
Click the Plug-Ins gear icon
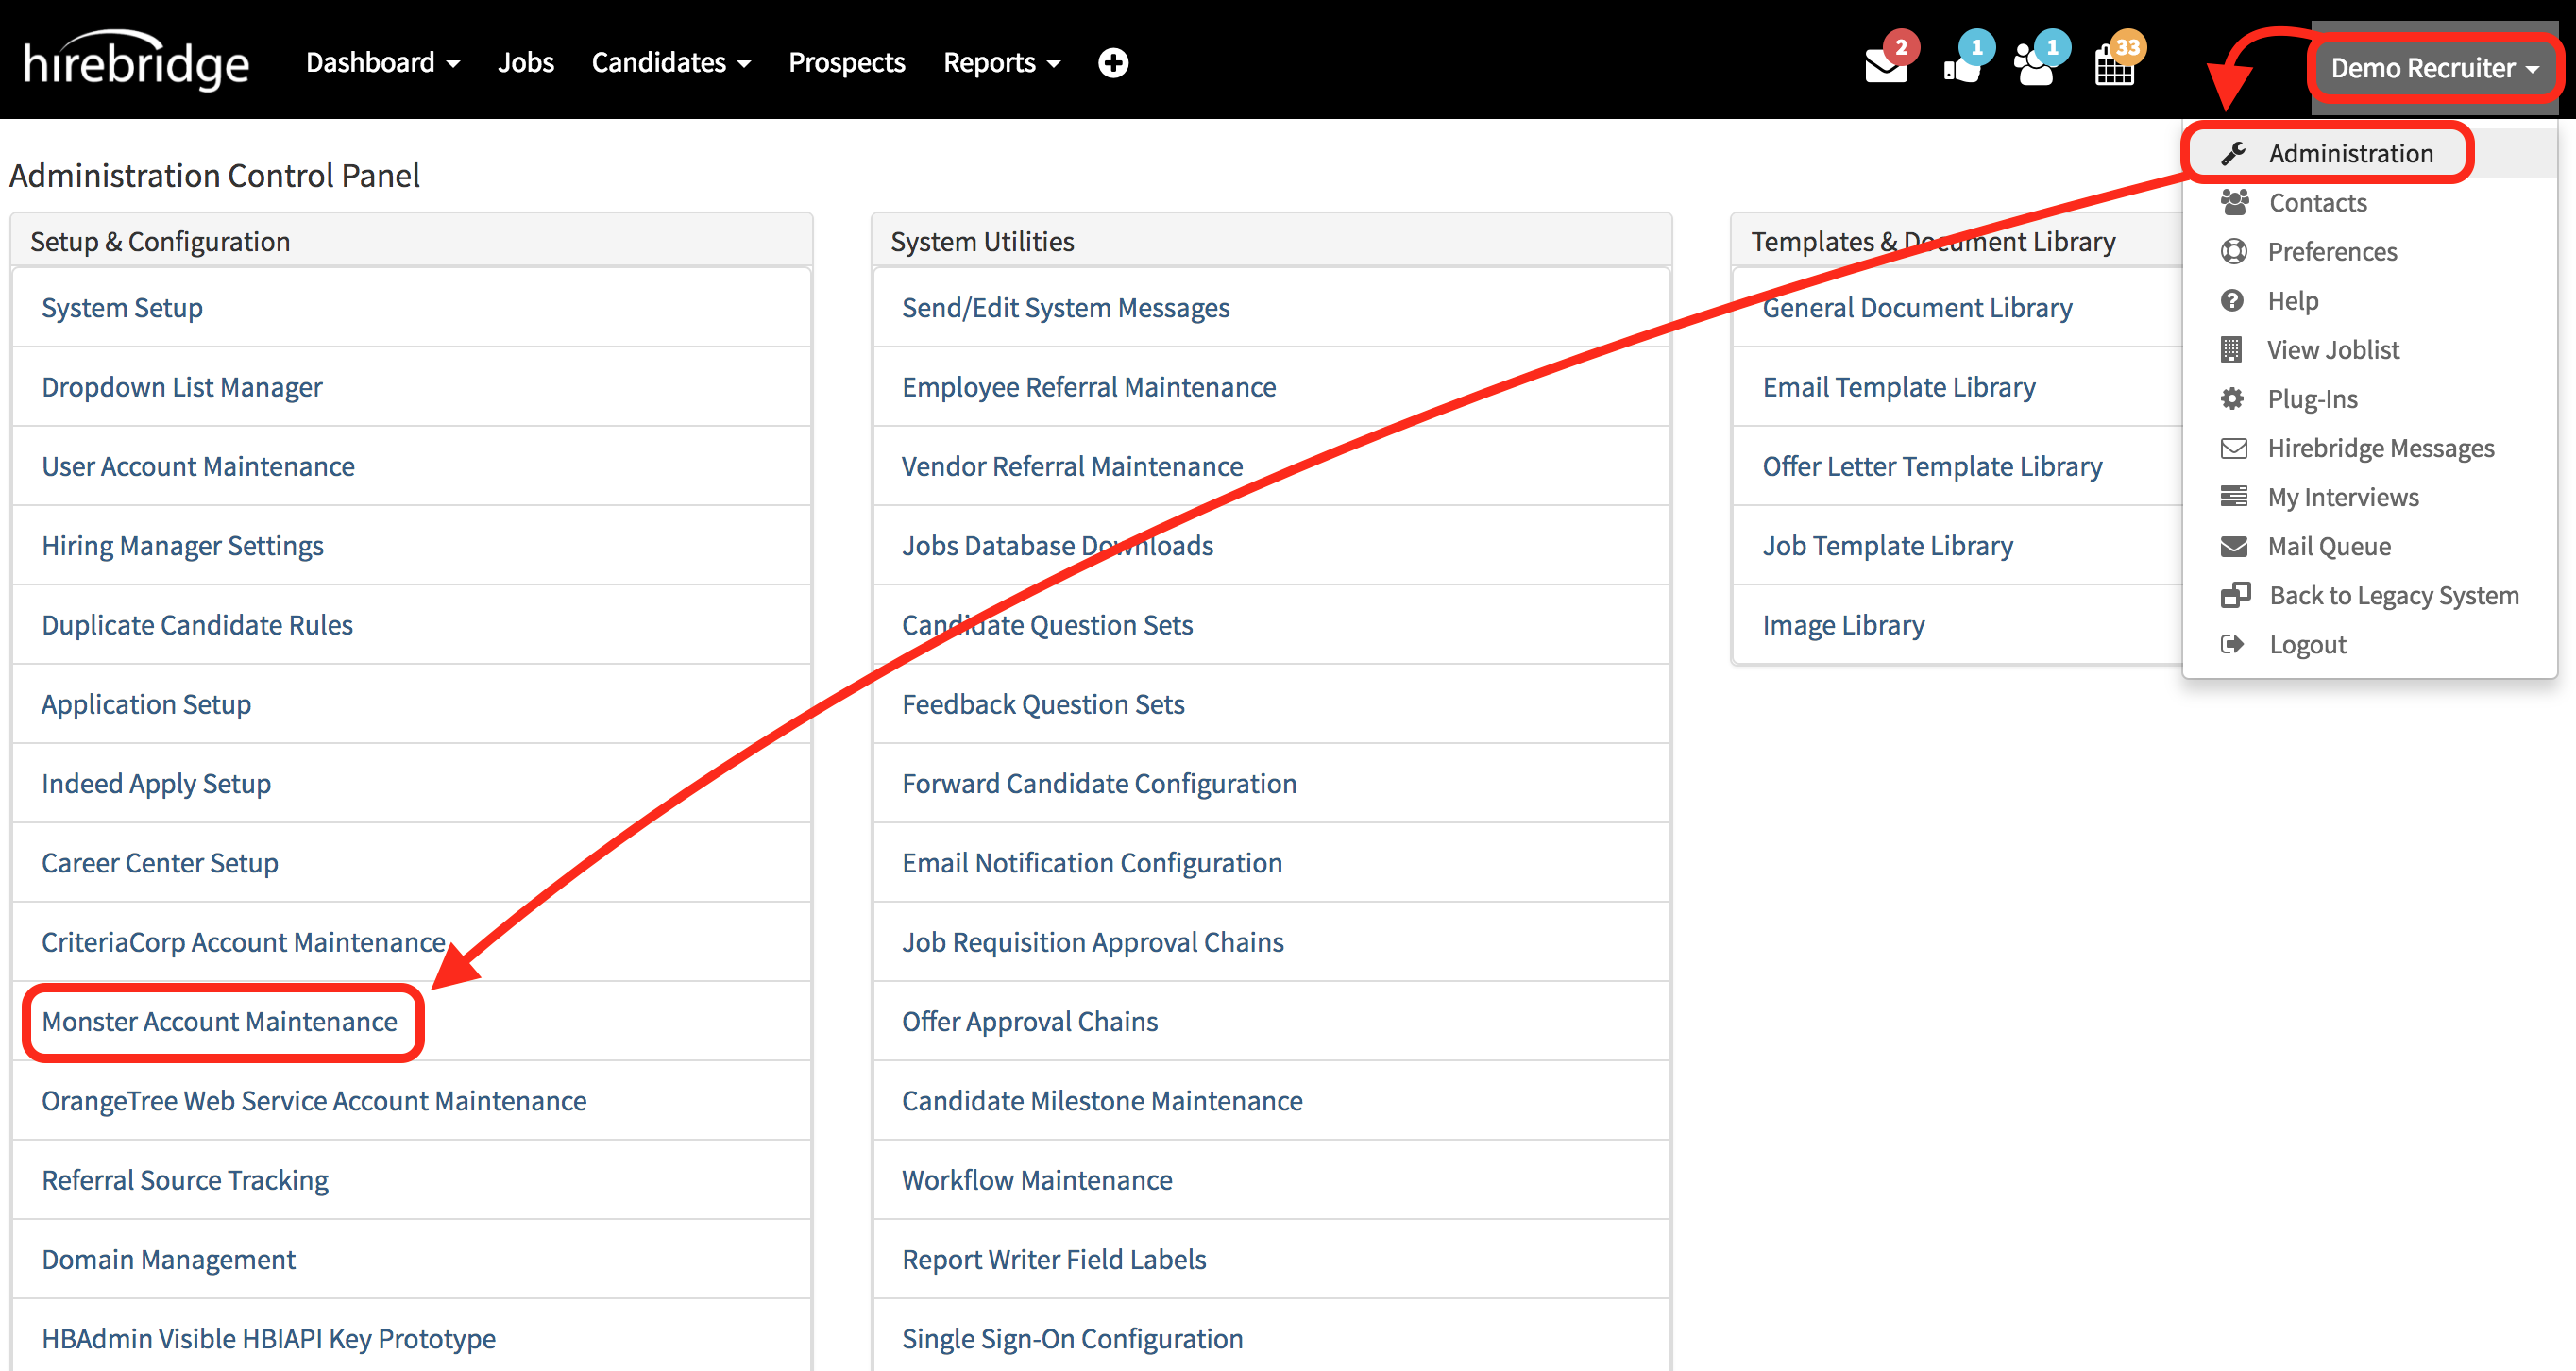[2232, 399]
